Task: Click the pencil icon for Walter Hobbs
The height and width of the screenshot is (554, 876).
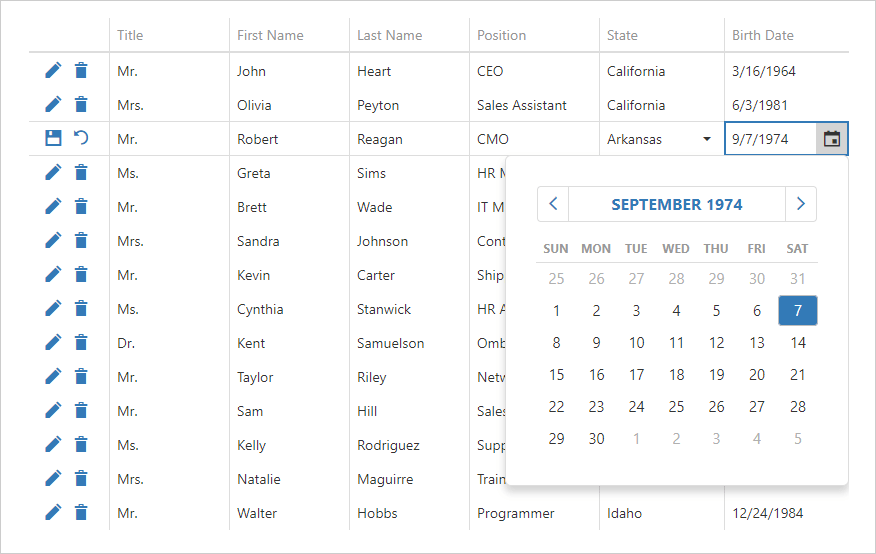Action: [x=53, y=513]
